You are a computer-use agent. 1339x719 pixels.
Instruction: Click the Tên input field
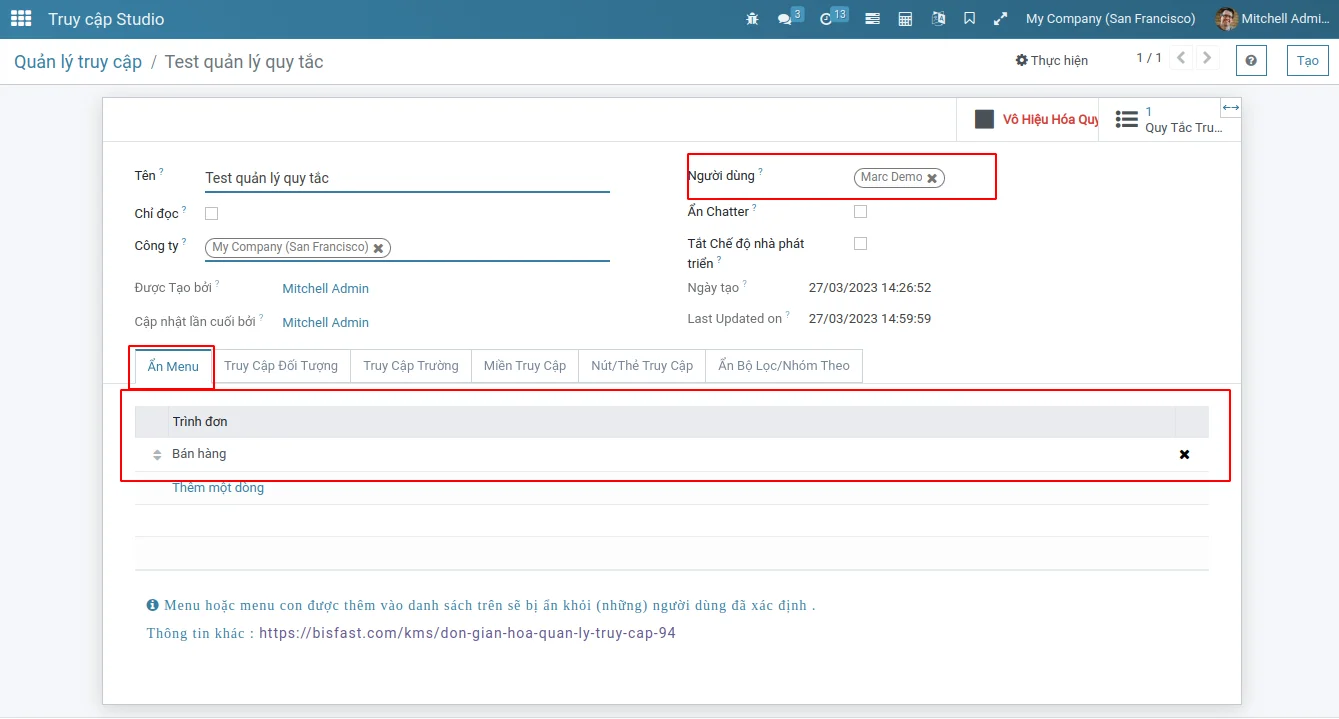[407, 178]
